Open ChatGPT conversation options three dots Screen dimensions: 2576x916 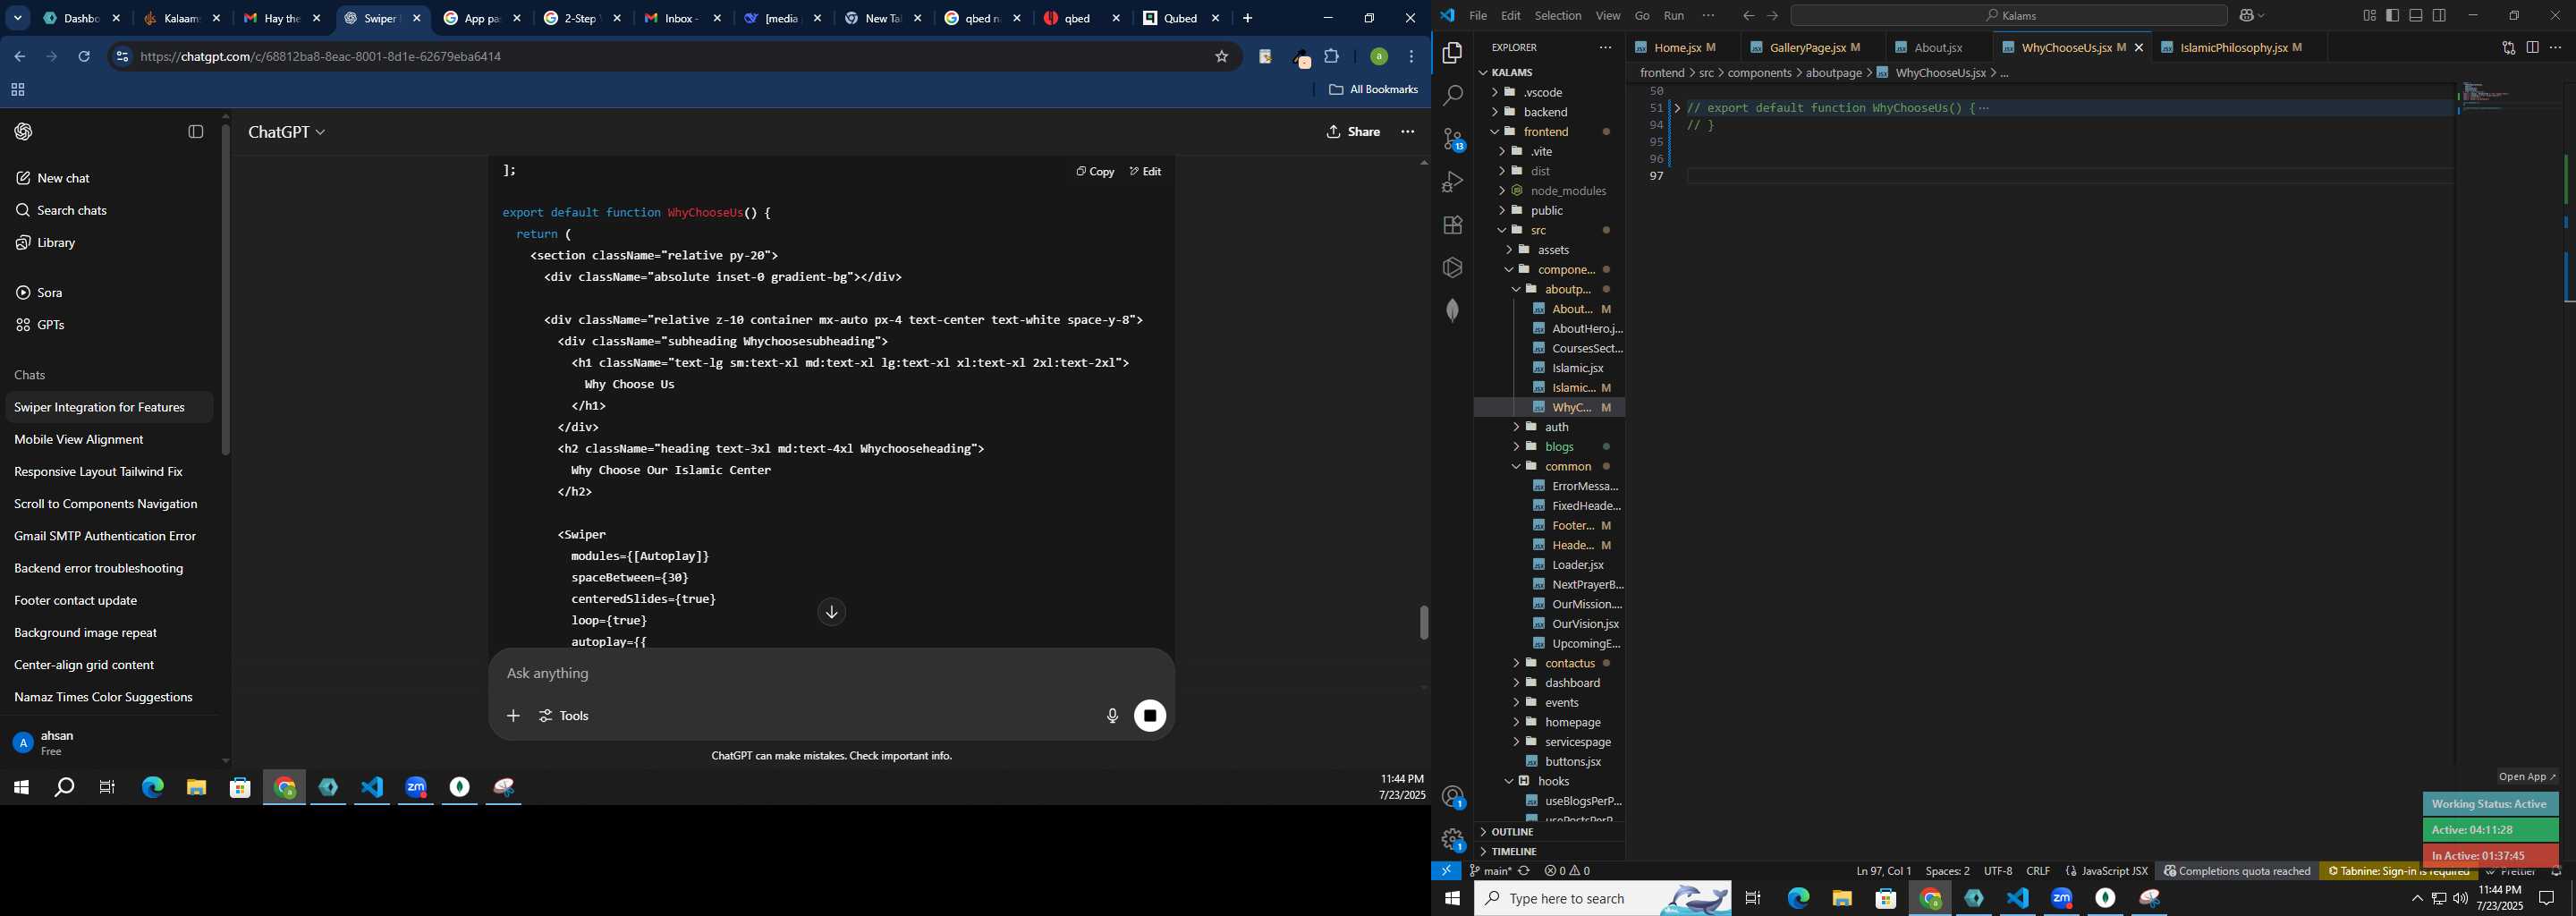[1408, 132]
